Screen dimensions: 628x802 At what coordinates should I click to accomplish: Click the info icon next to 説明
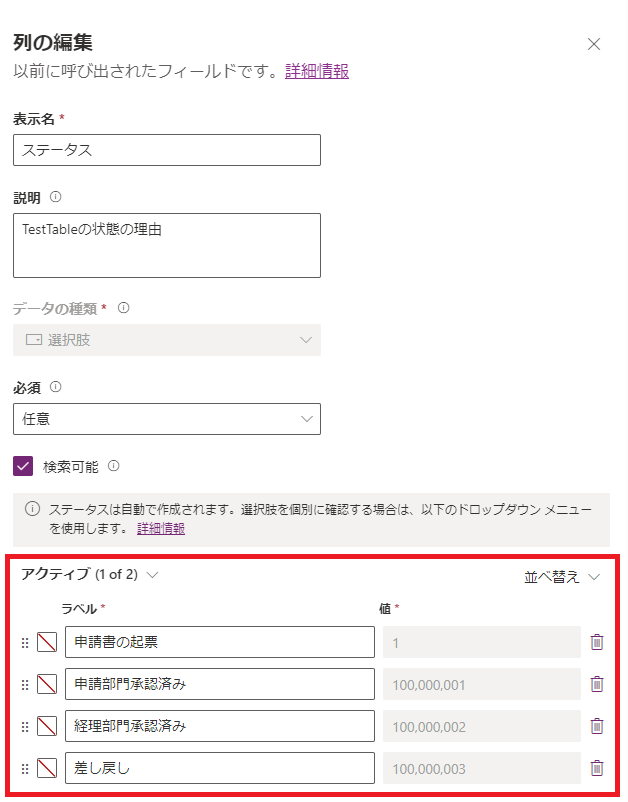pyautogui.click(x=56, y=197)
